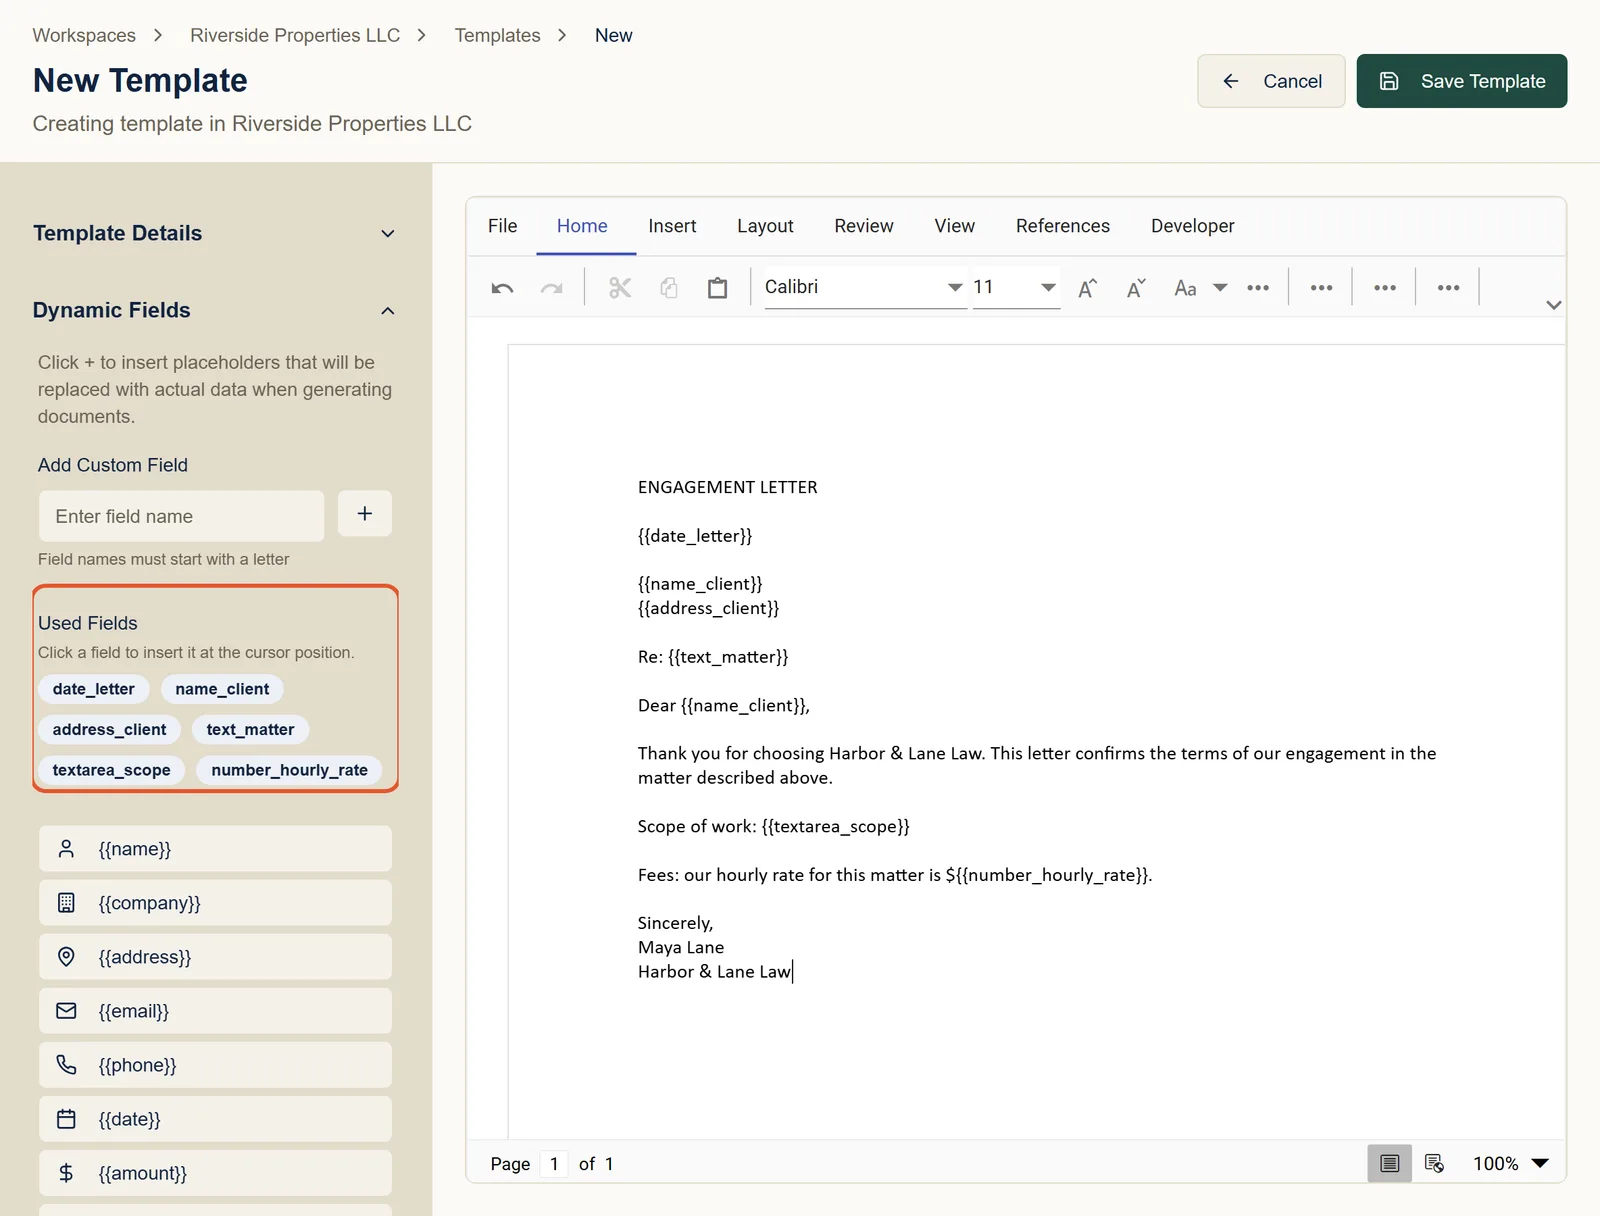Click the page number box in status bar
This screenshot has height=1216, width=1600.
(554, 1164)
